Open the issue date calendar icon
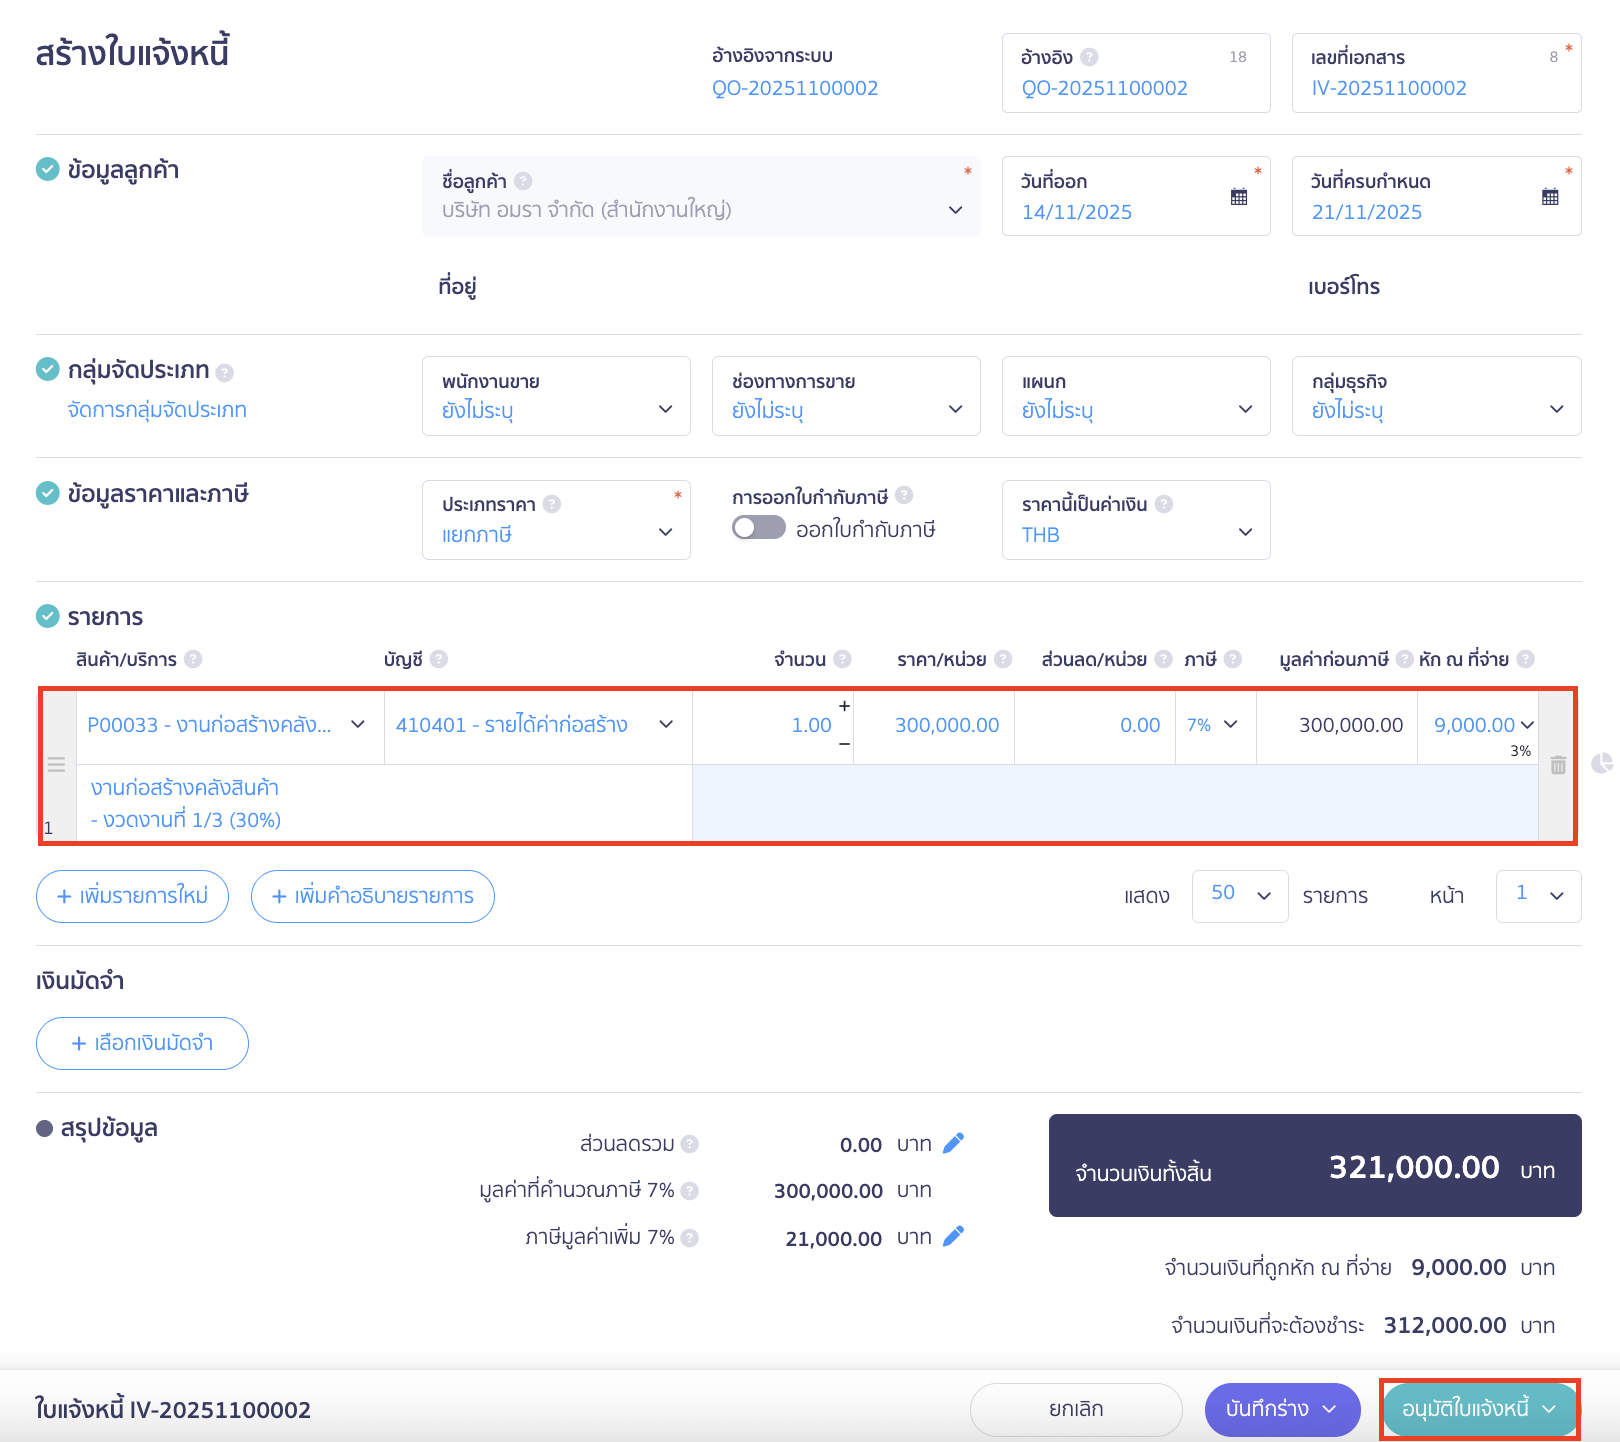 click(1239, 197)
